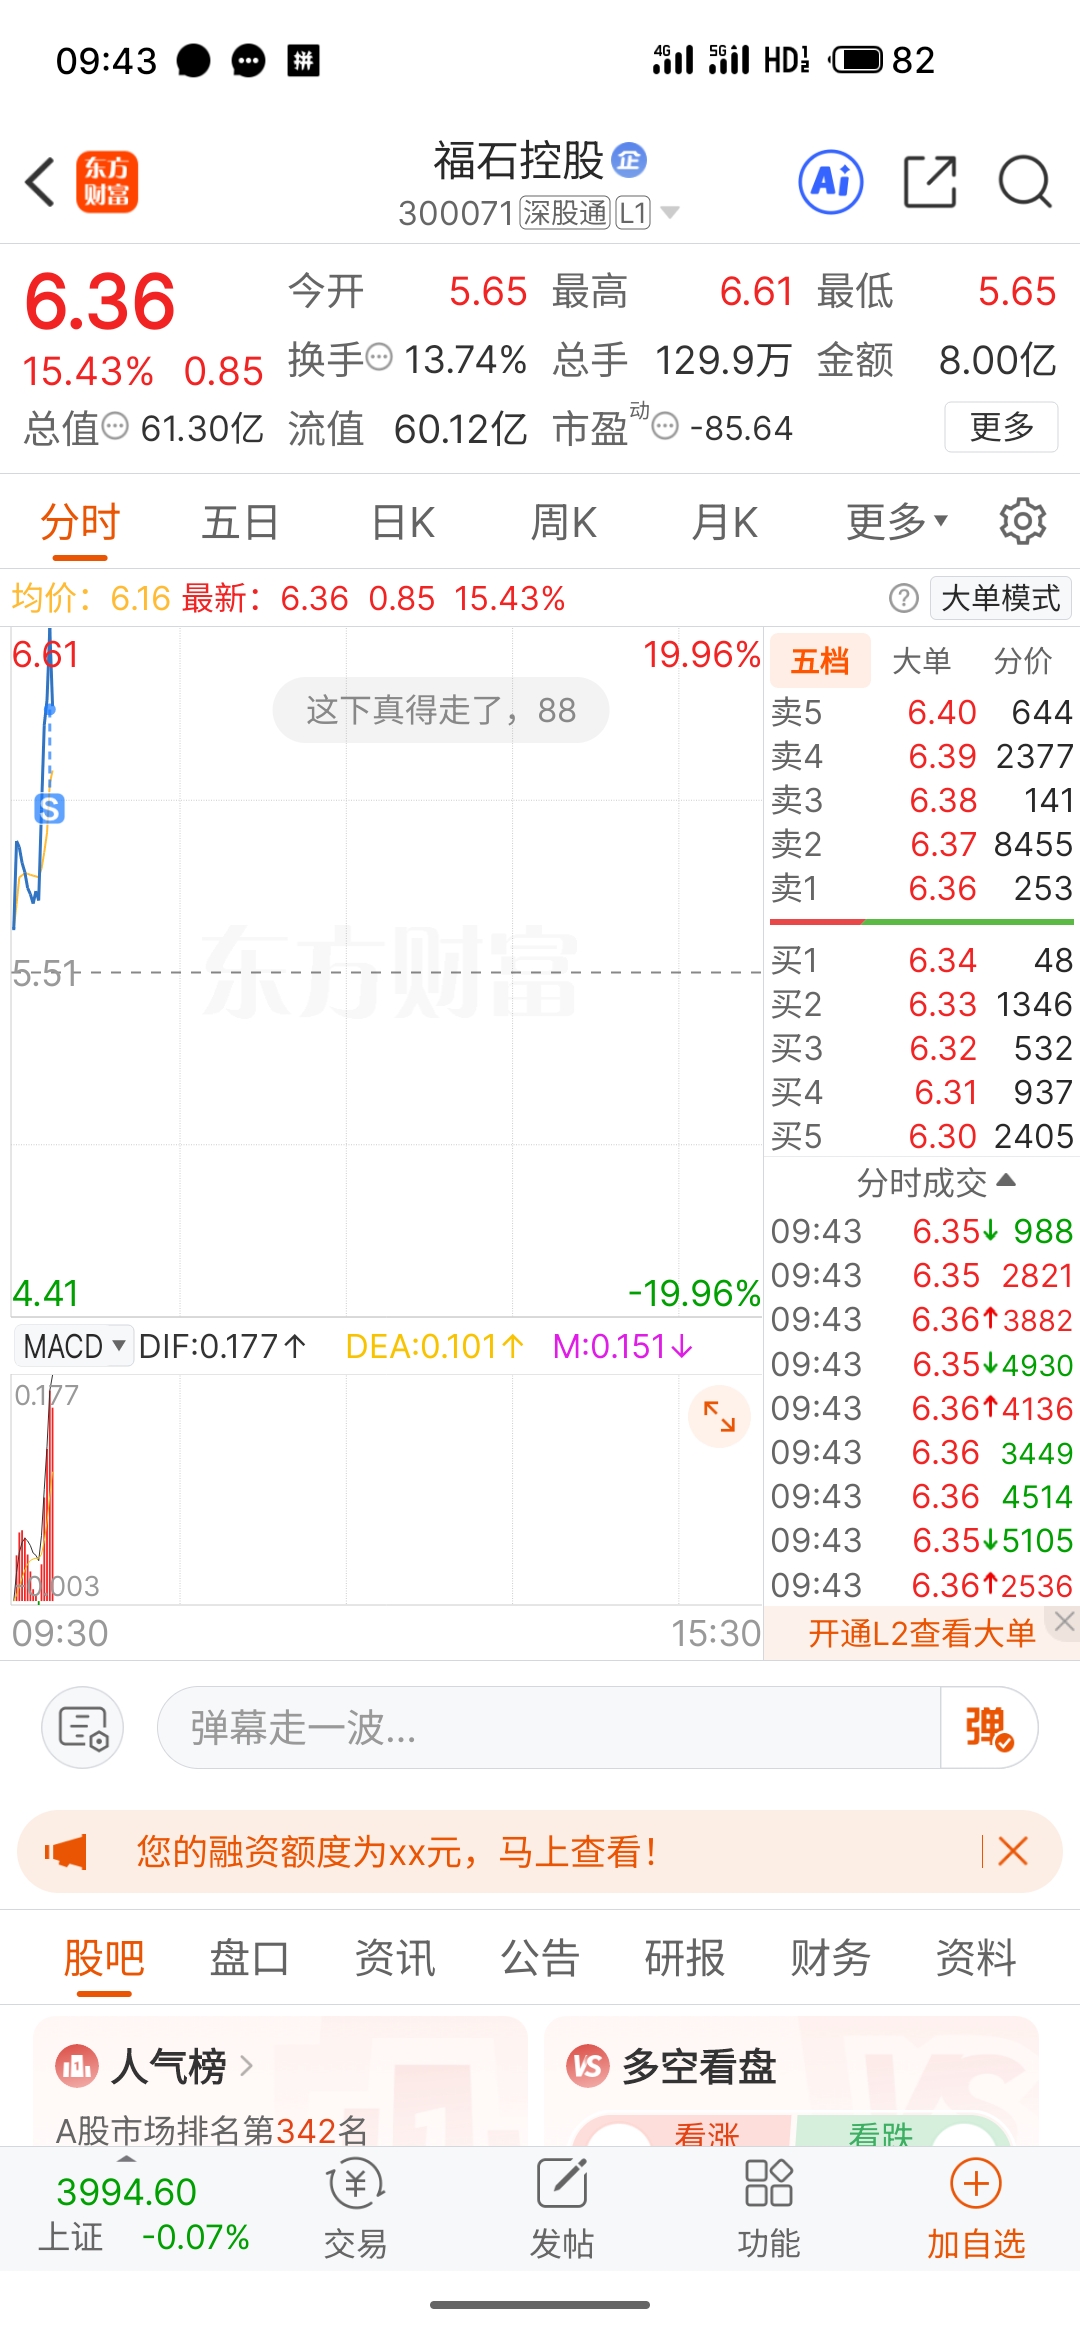Tap the 总值 info bubble icon
Screen dimensions: 1080x2340
[116, 427]
